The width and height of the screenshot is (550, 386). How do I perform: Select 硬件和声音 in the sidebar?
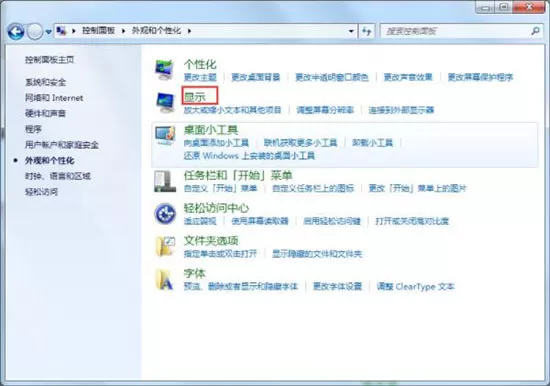coord(45,113)
